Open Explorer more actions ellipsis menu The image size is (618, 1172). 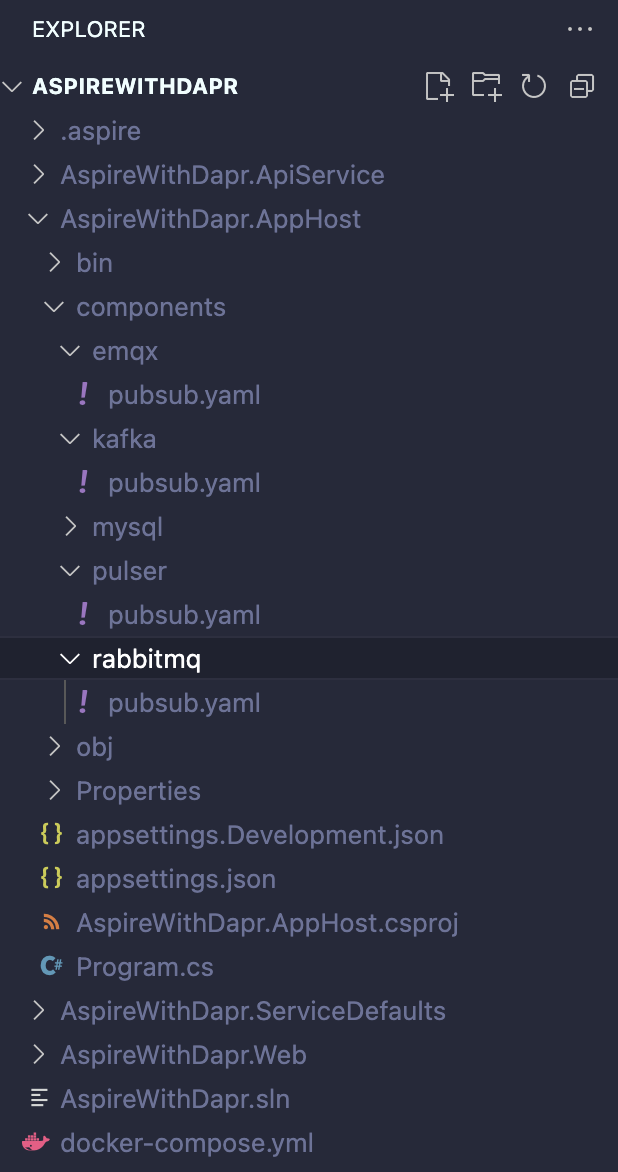(580, 30)
